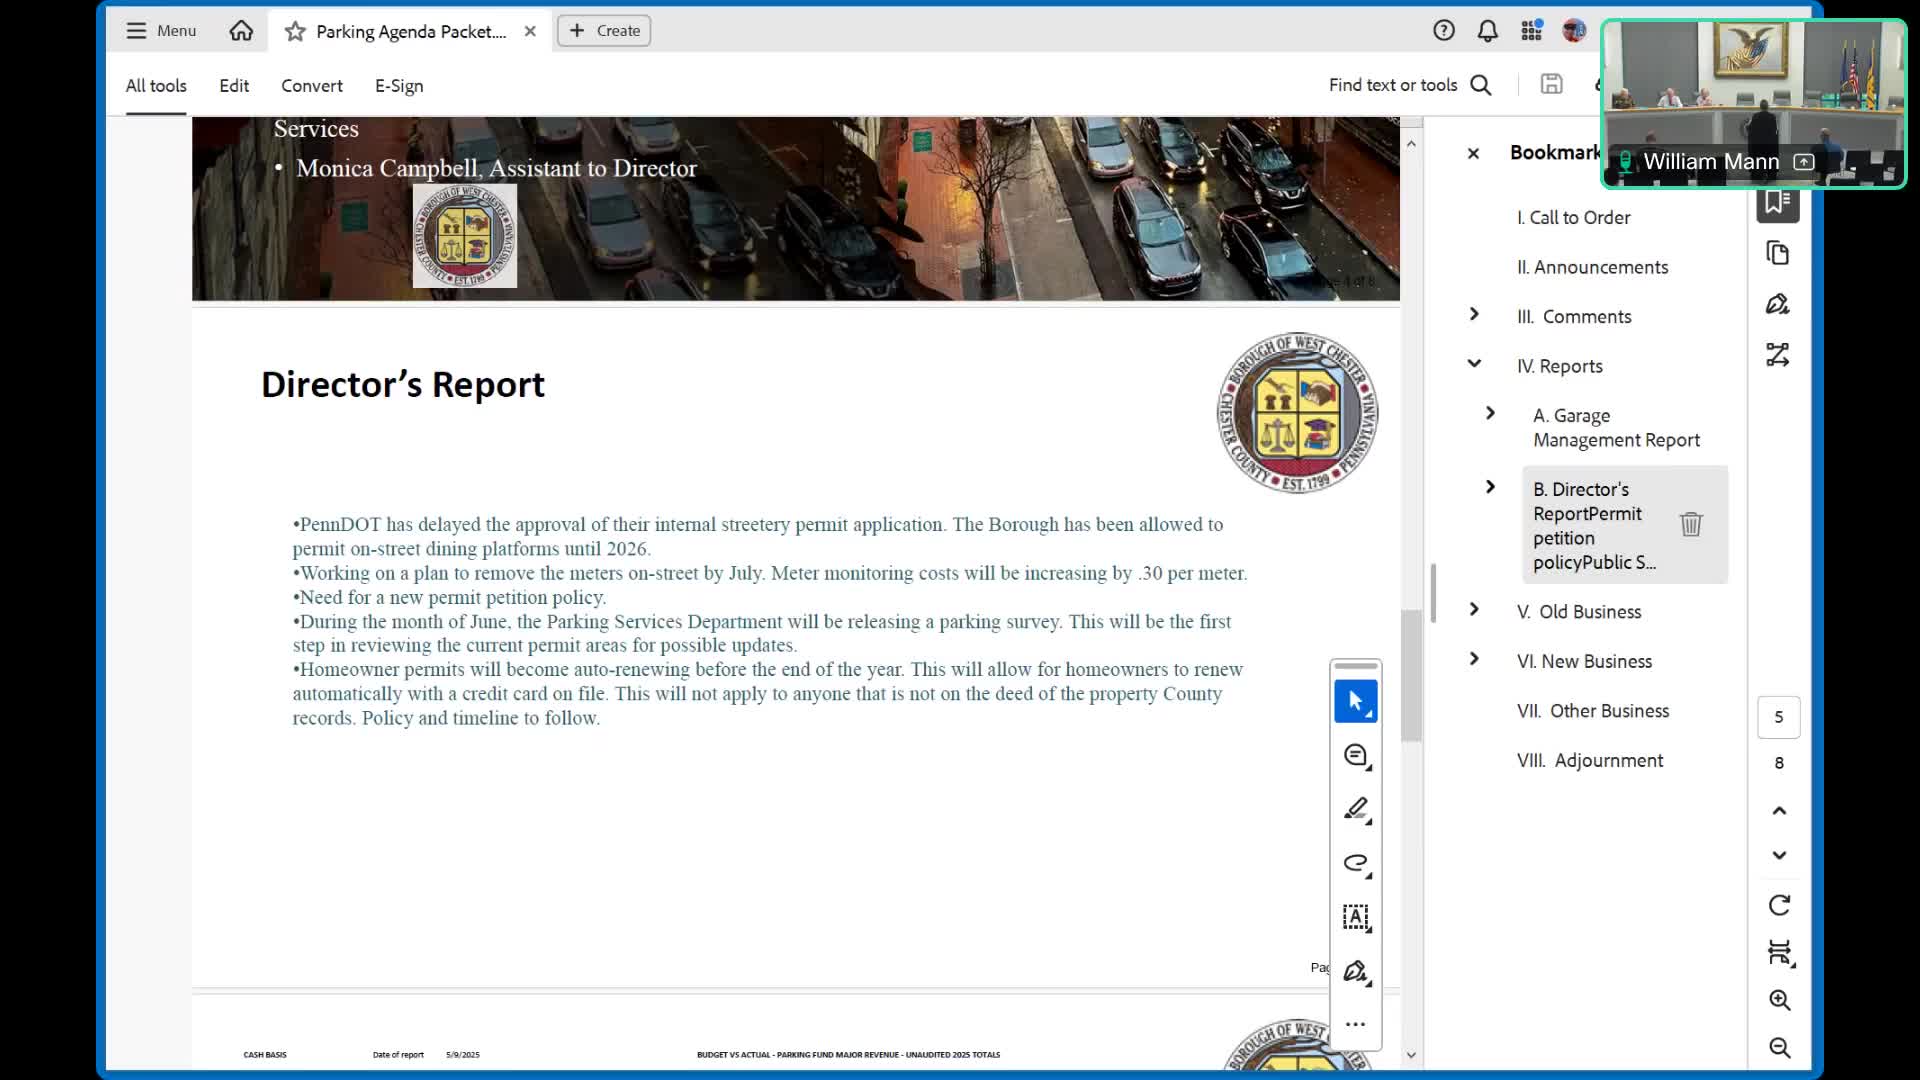Star the Parking Agenda Packet tab
1920x1080 pixels.
[295, 32]
